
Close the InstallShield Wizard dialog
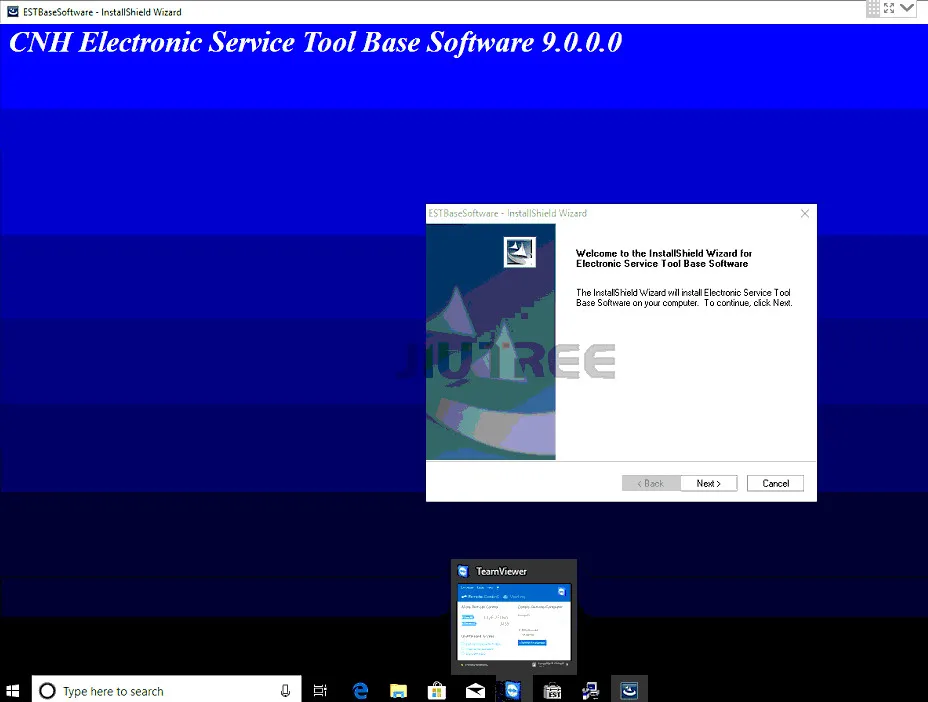point(805,213)
